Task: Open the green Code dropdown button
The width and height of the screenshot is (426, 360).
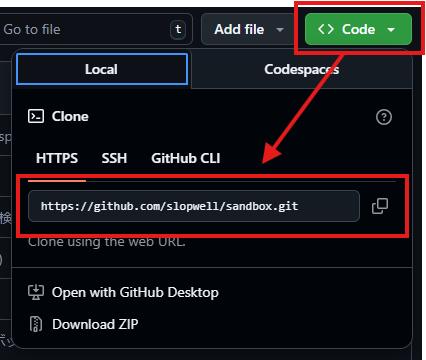Action: coord(358,29)
